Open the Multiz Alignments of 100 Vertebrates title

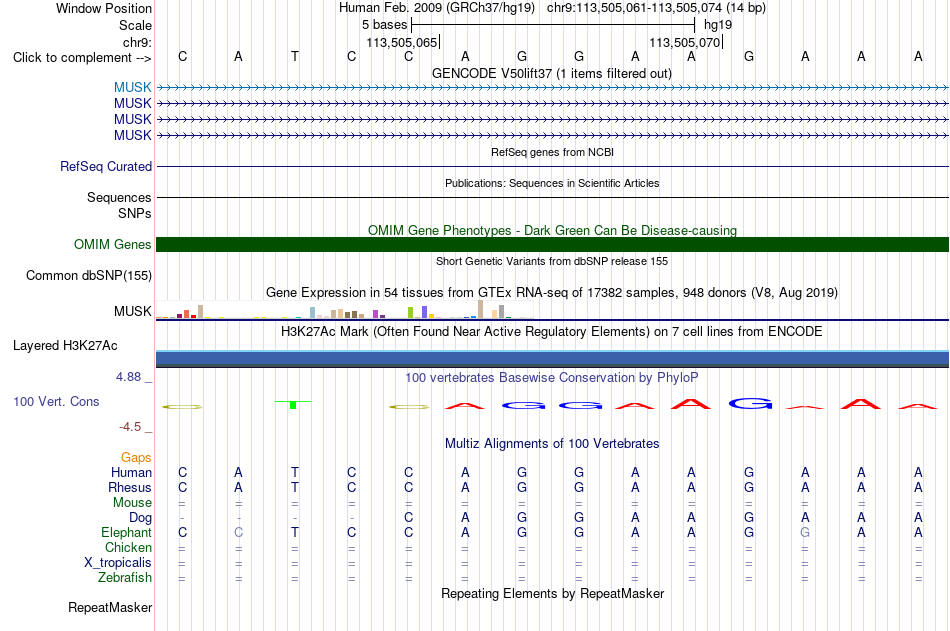tap(552, 444)
